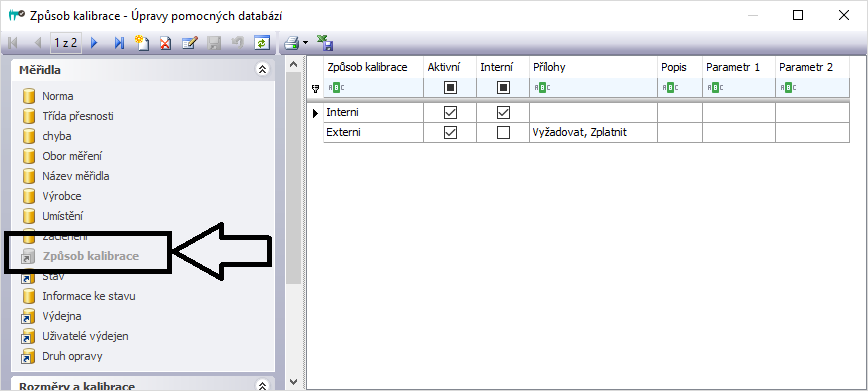Sort by Popis column header
868x391 pixels.
[680, 68]
